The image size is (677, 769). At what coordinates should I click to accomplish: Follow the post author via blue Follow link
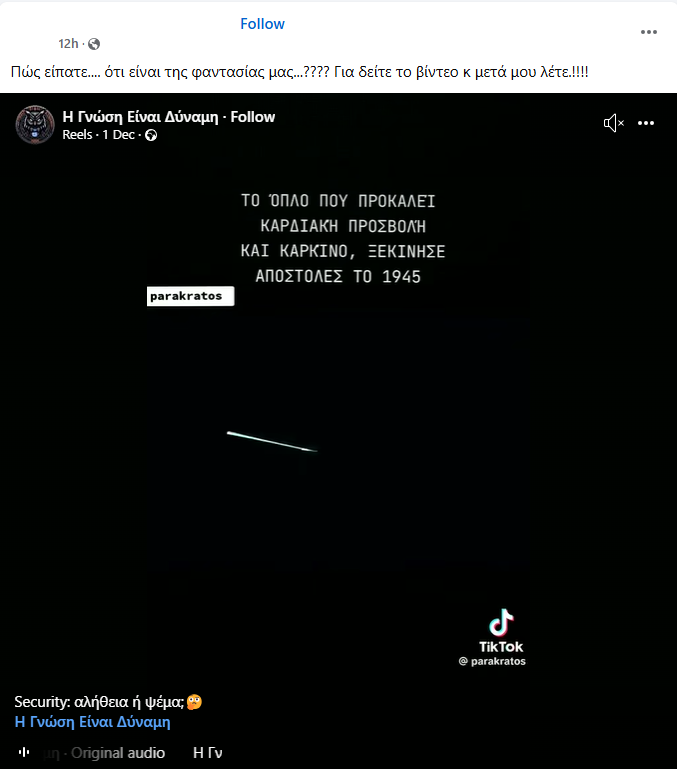(262, 24)
